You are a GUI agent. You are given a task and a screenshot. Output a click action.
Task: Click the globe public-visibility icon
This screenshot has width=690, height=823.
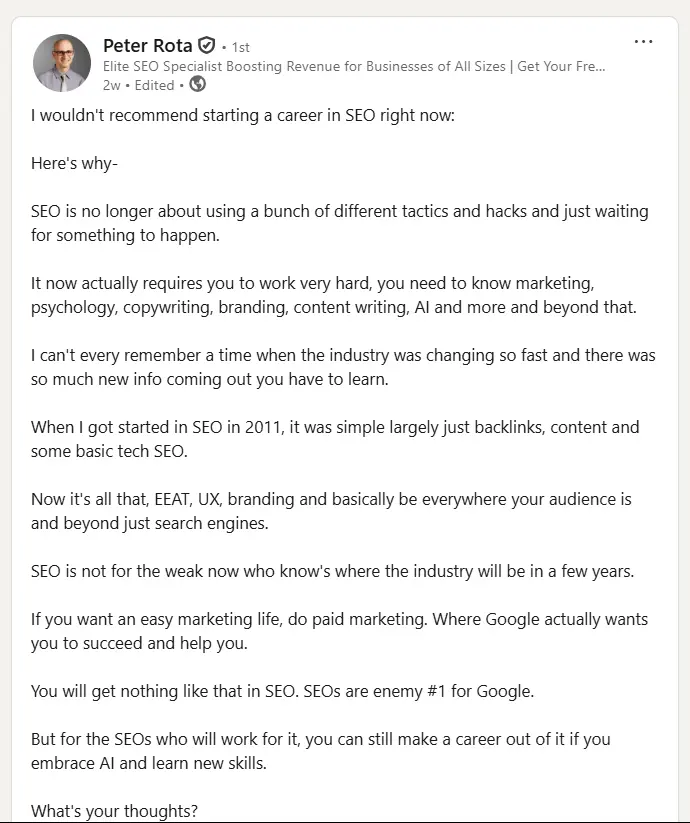197,84
